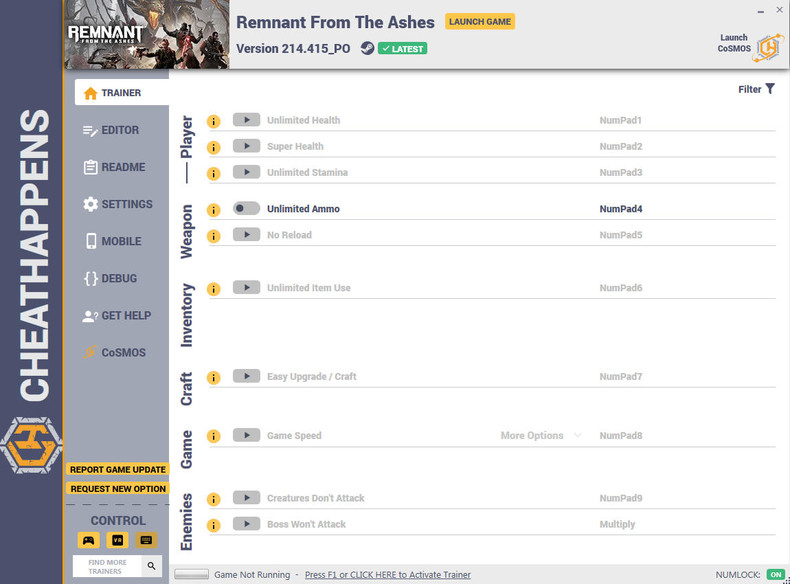Image resolution: width=790 pixels, height=584 pixels.
Task: Toggle the Unlimited Ammo switch
Action: pos(246,208)
